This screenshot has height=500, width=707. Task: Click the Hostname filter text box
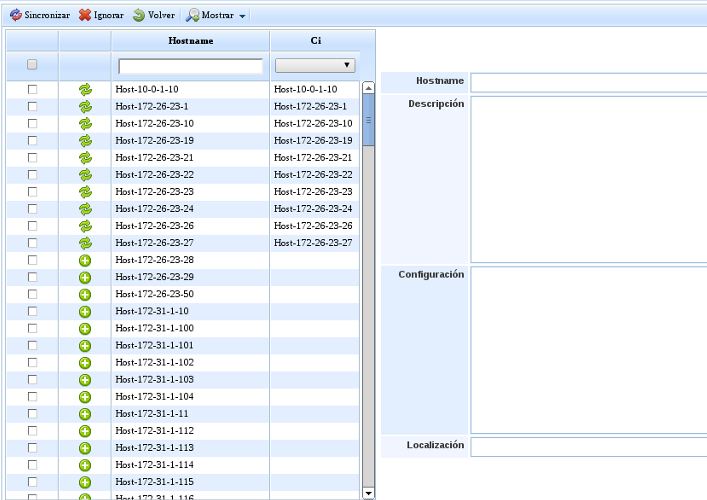190,66
